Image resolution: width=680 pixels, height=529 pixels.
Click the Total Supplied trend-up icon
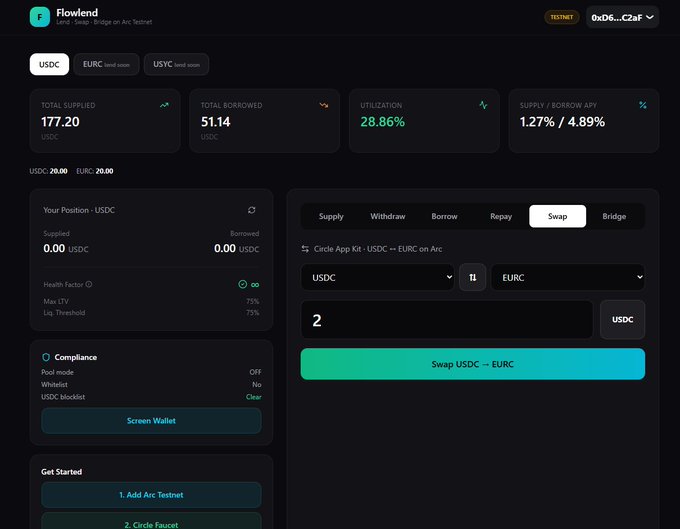pos(164,105)
